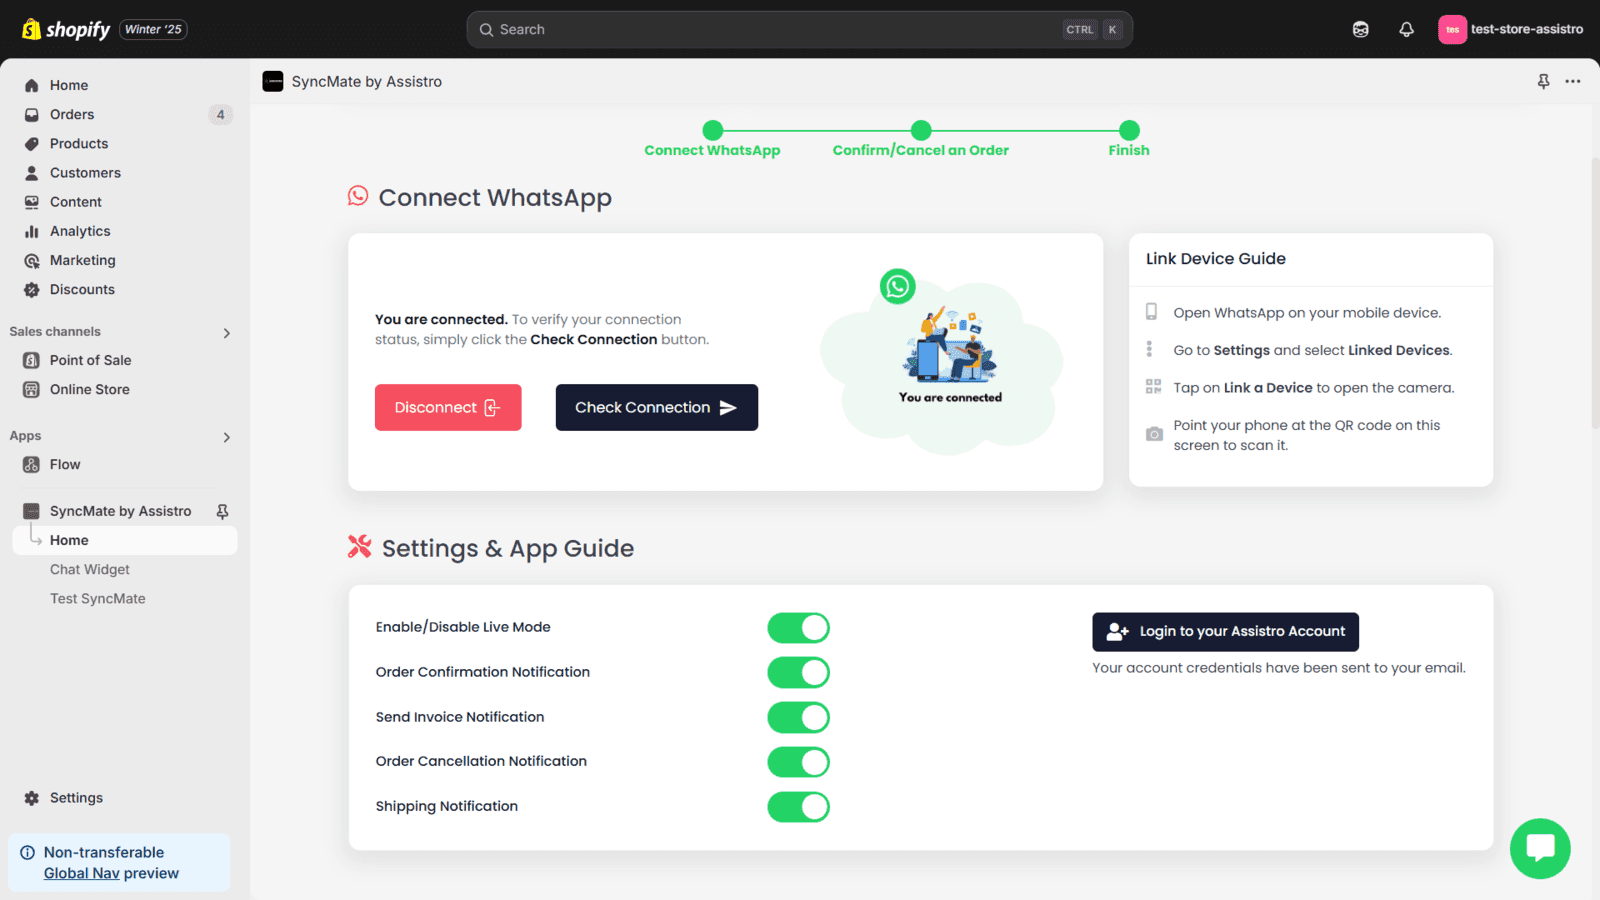1600x900 pixels.
Task: Expand the Apps section chevron
Action: point(227,437)
